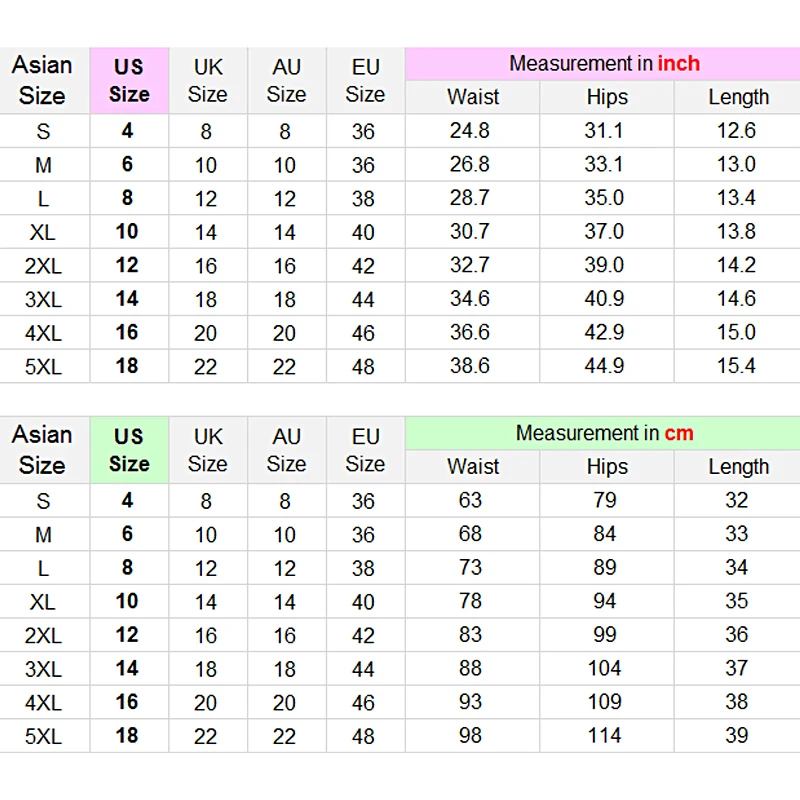Select the waist value 63

tap(470, 500)
